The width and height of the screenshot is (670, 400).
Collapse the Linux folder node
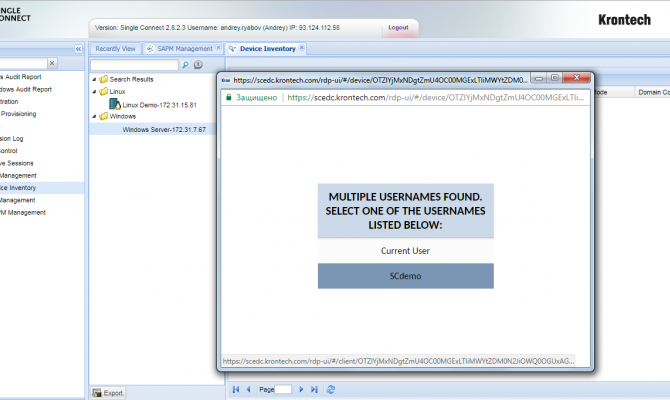pos(94,91)
